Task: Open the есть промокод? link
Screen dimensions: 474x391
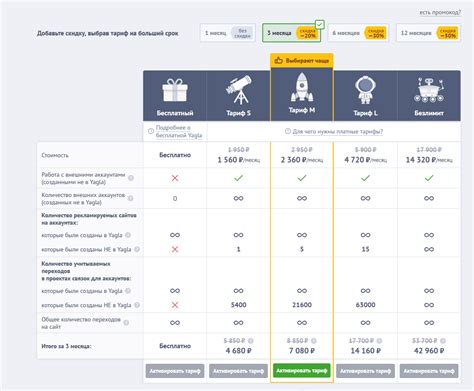Action: 440,12
